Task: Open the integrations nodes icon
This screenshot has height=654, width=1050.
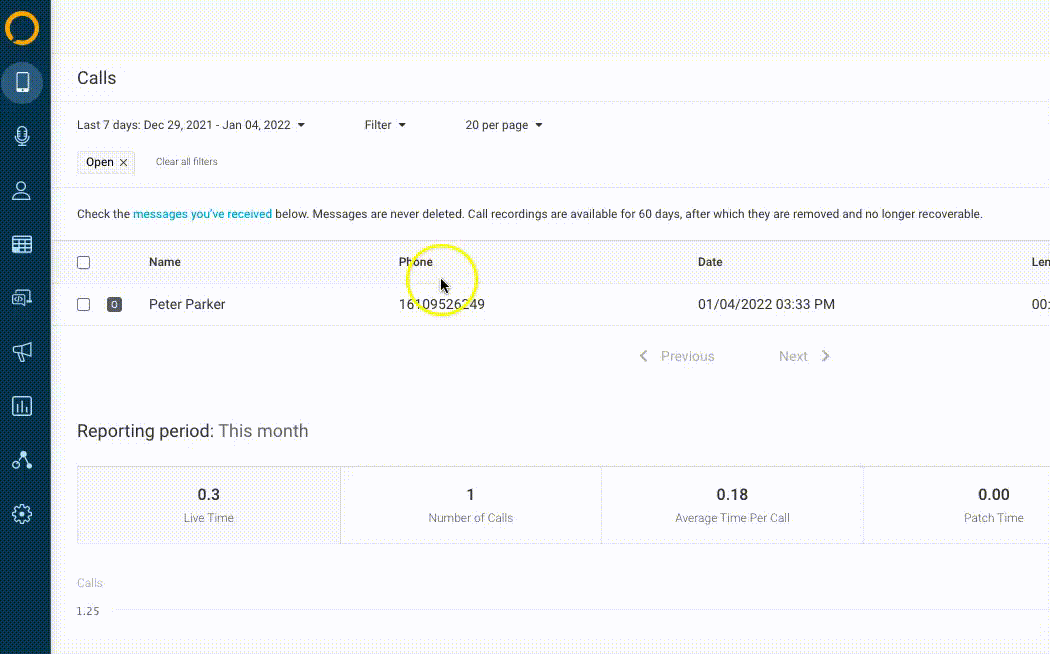Action: point(22,460)
